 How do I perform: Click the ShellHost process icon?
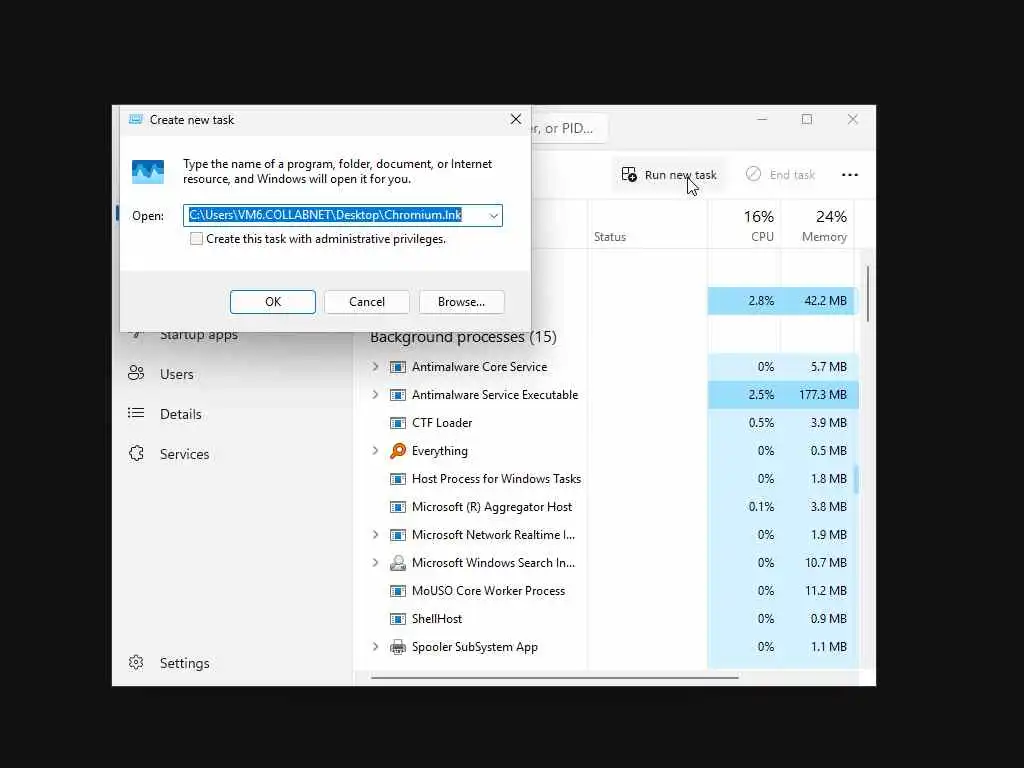[398, 618]
